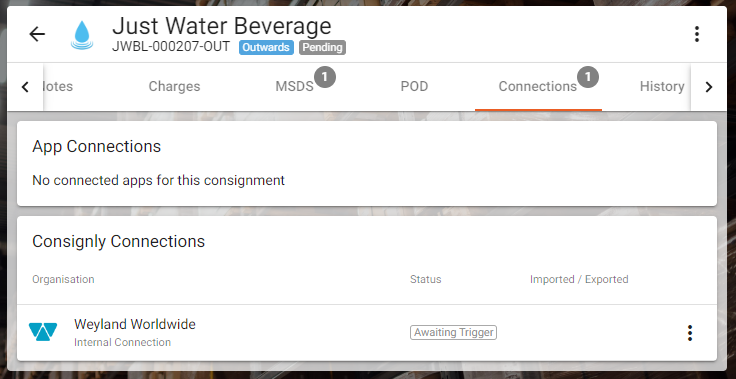Open the Connections tab
Viewport: 736px width, 379px height.
[x=538, y=86]
